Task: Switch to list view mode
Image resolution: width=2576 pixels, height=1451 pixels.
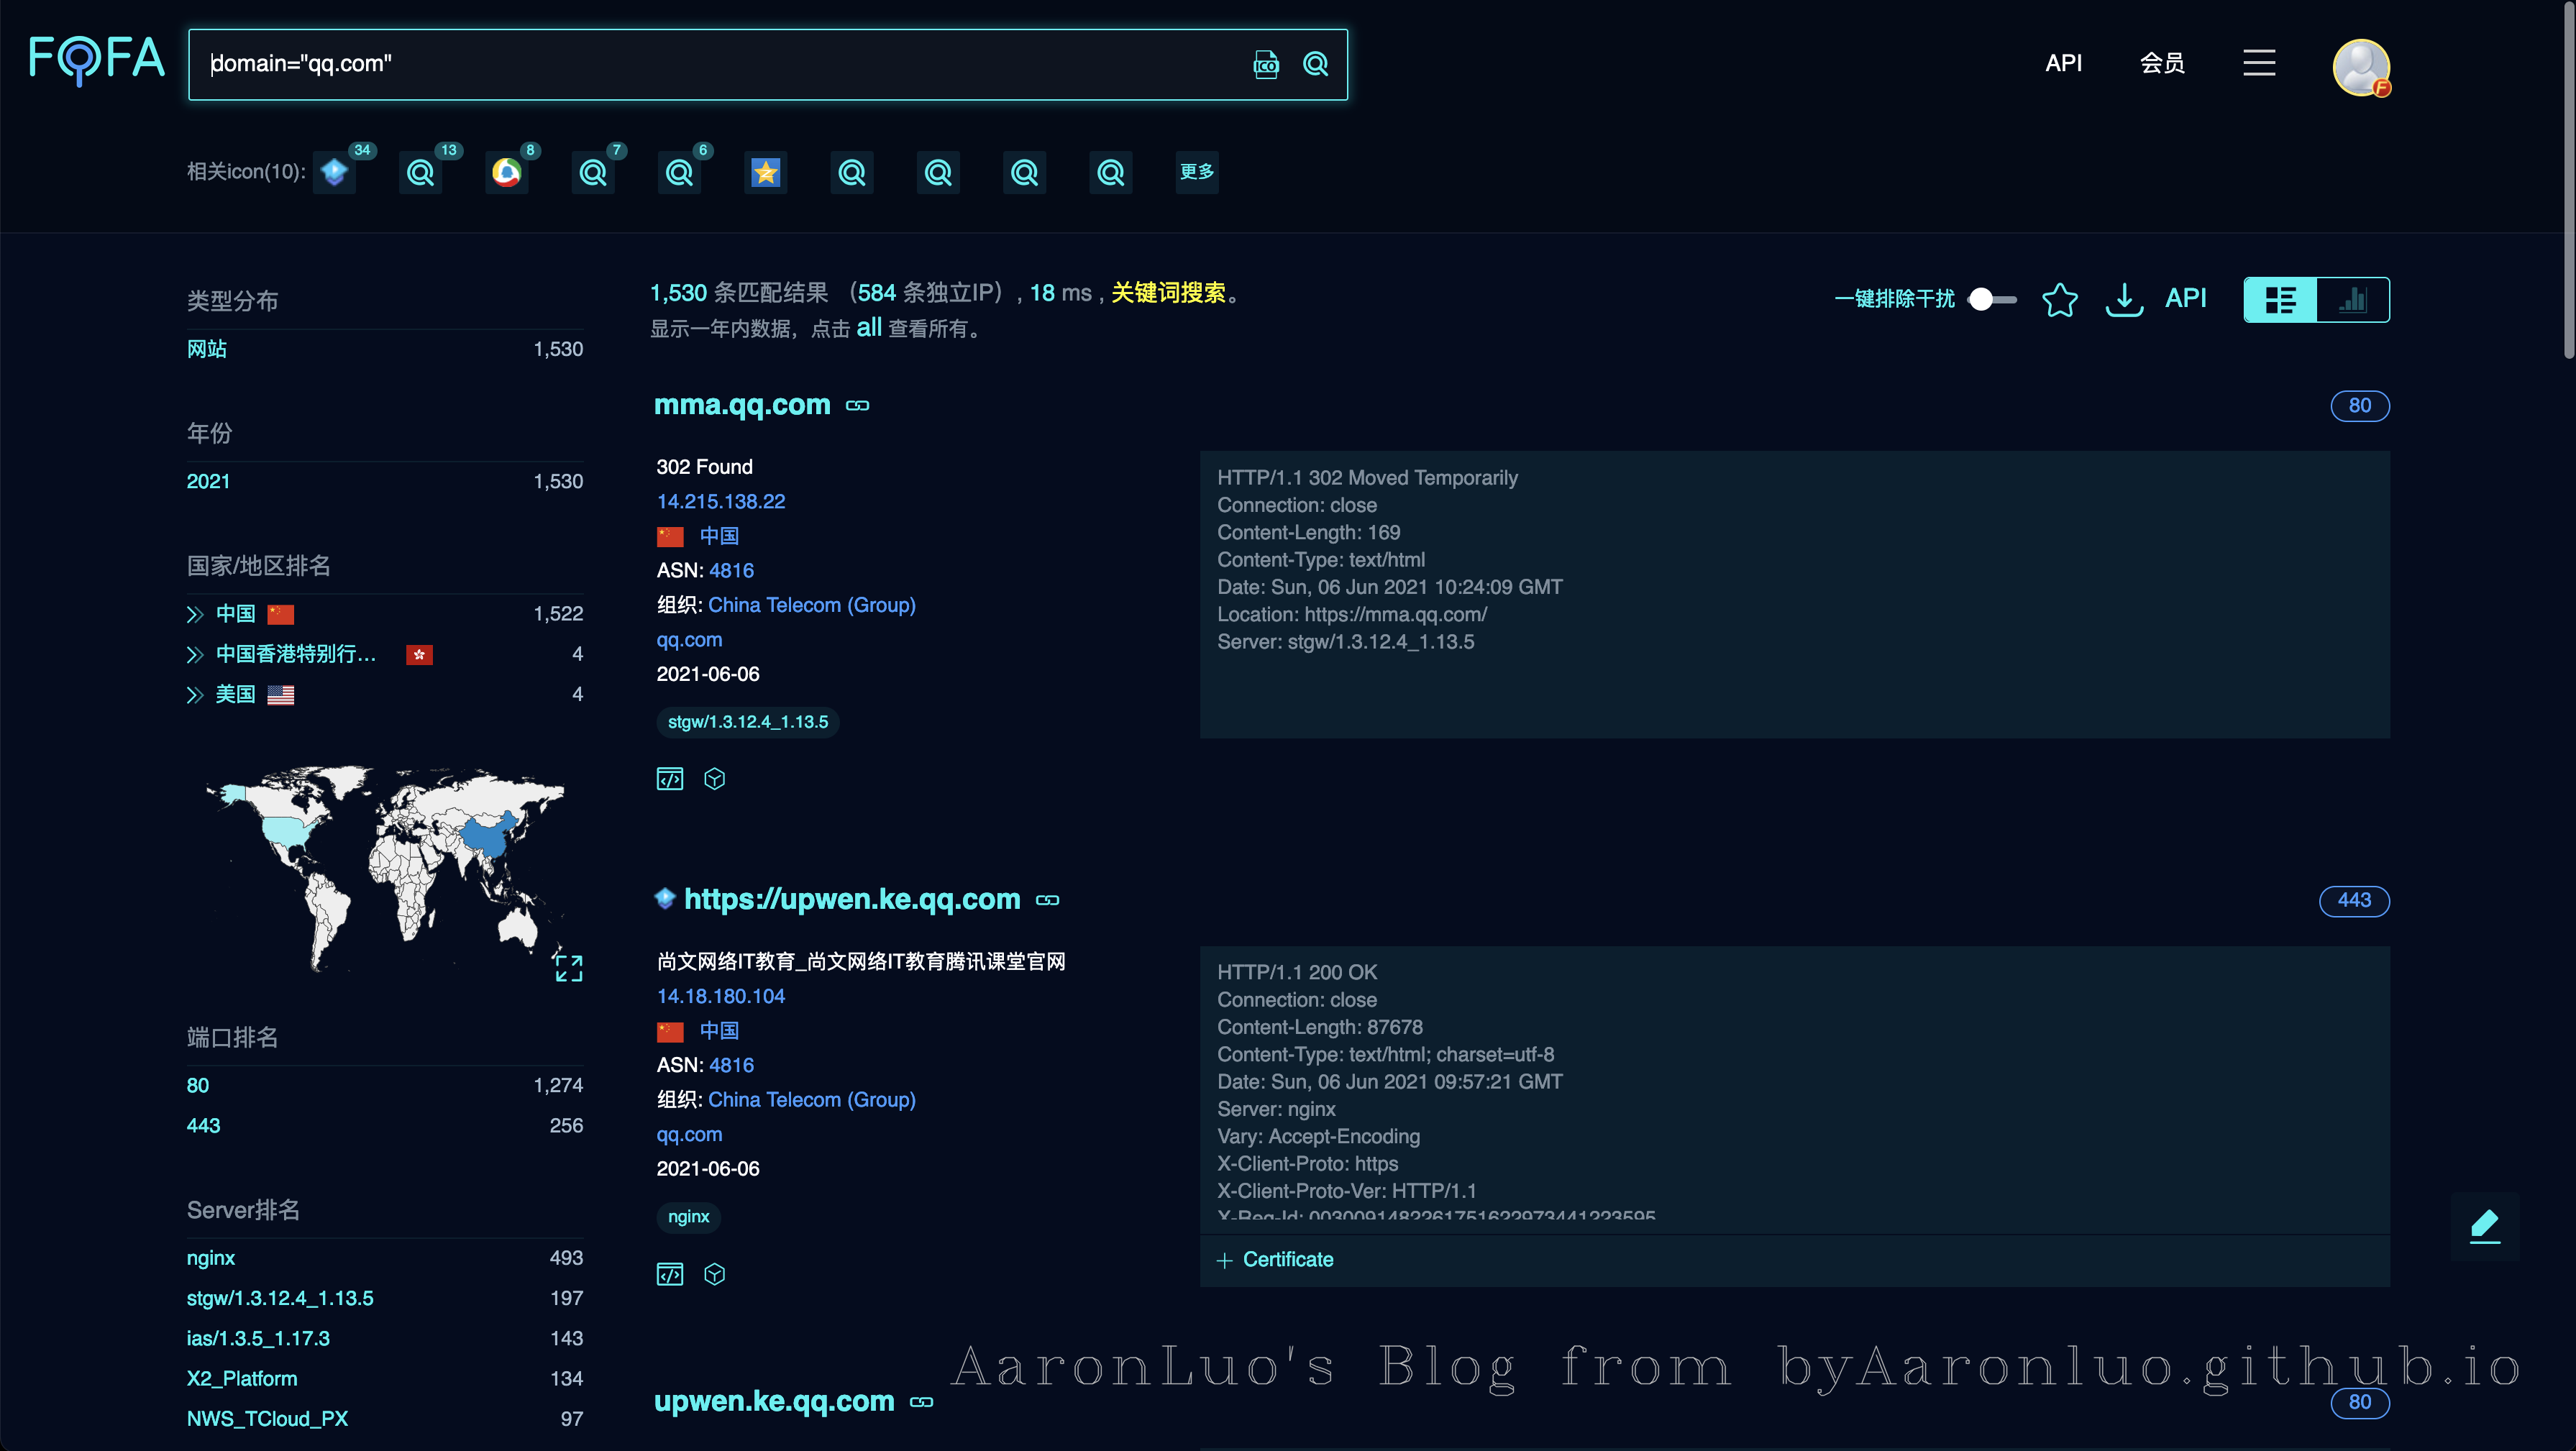Action: coord(2280,300)
